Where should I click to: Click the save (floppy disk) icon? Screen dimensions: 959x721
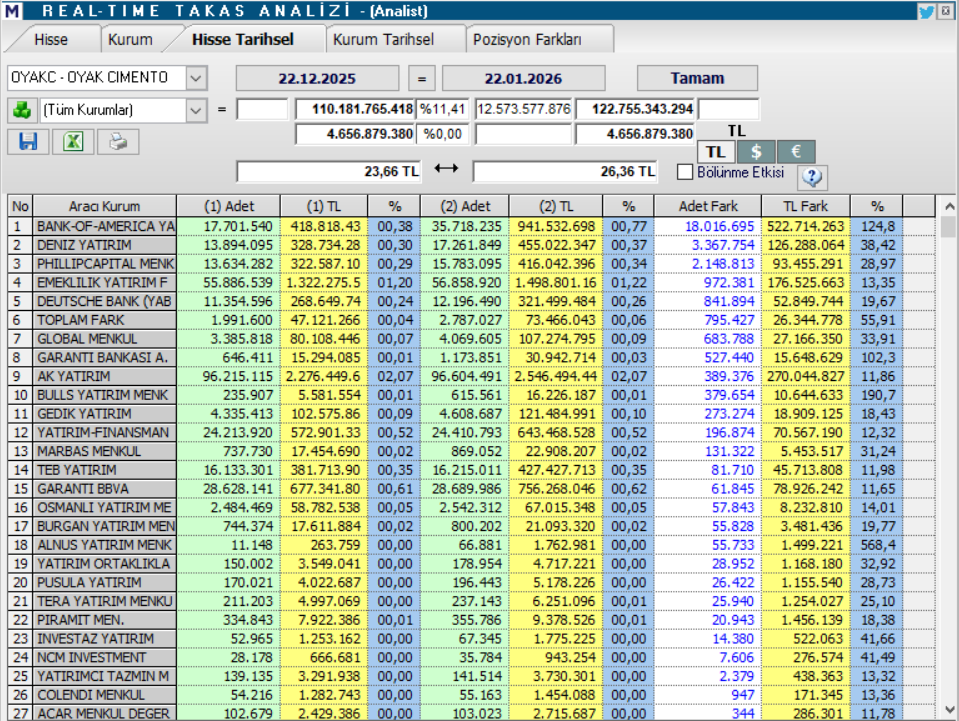pyautogui.click(x=28, y=141)
